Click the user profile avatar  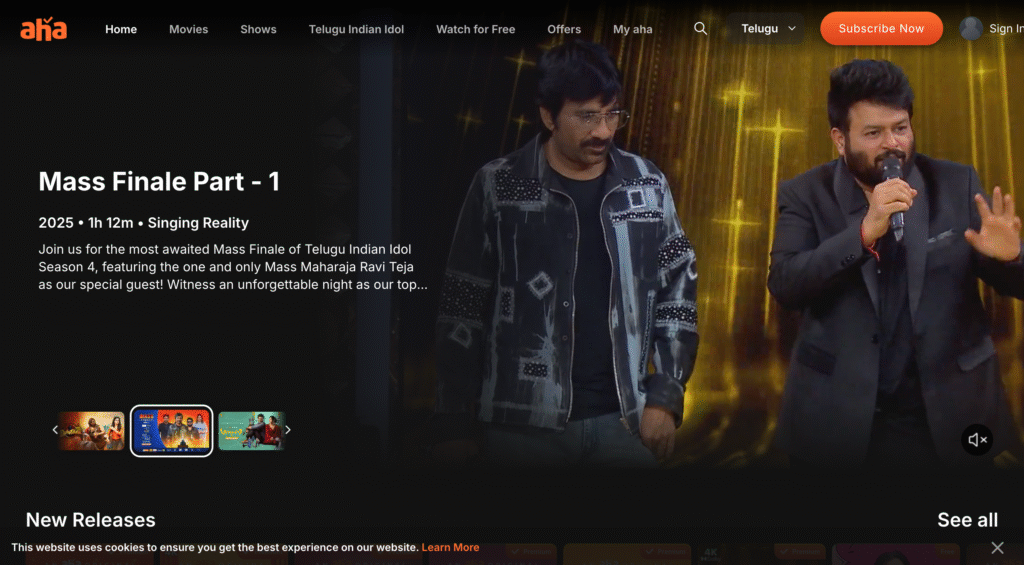pyautogui.click(x=971, y=29)
